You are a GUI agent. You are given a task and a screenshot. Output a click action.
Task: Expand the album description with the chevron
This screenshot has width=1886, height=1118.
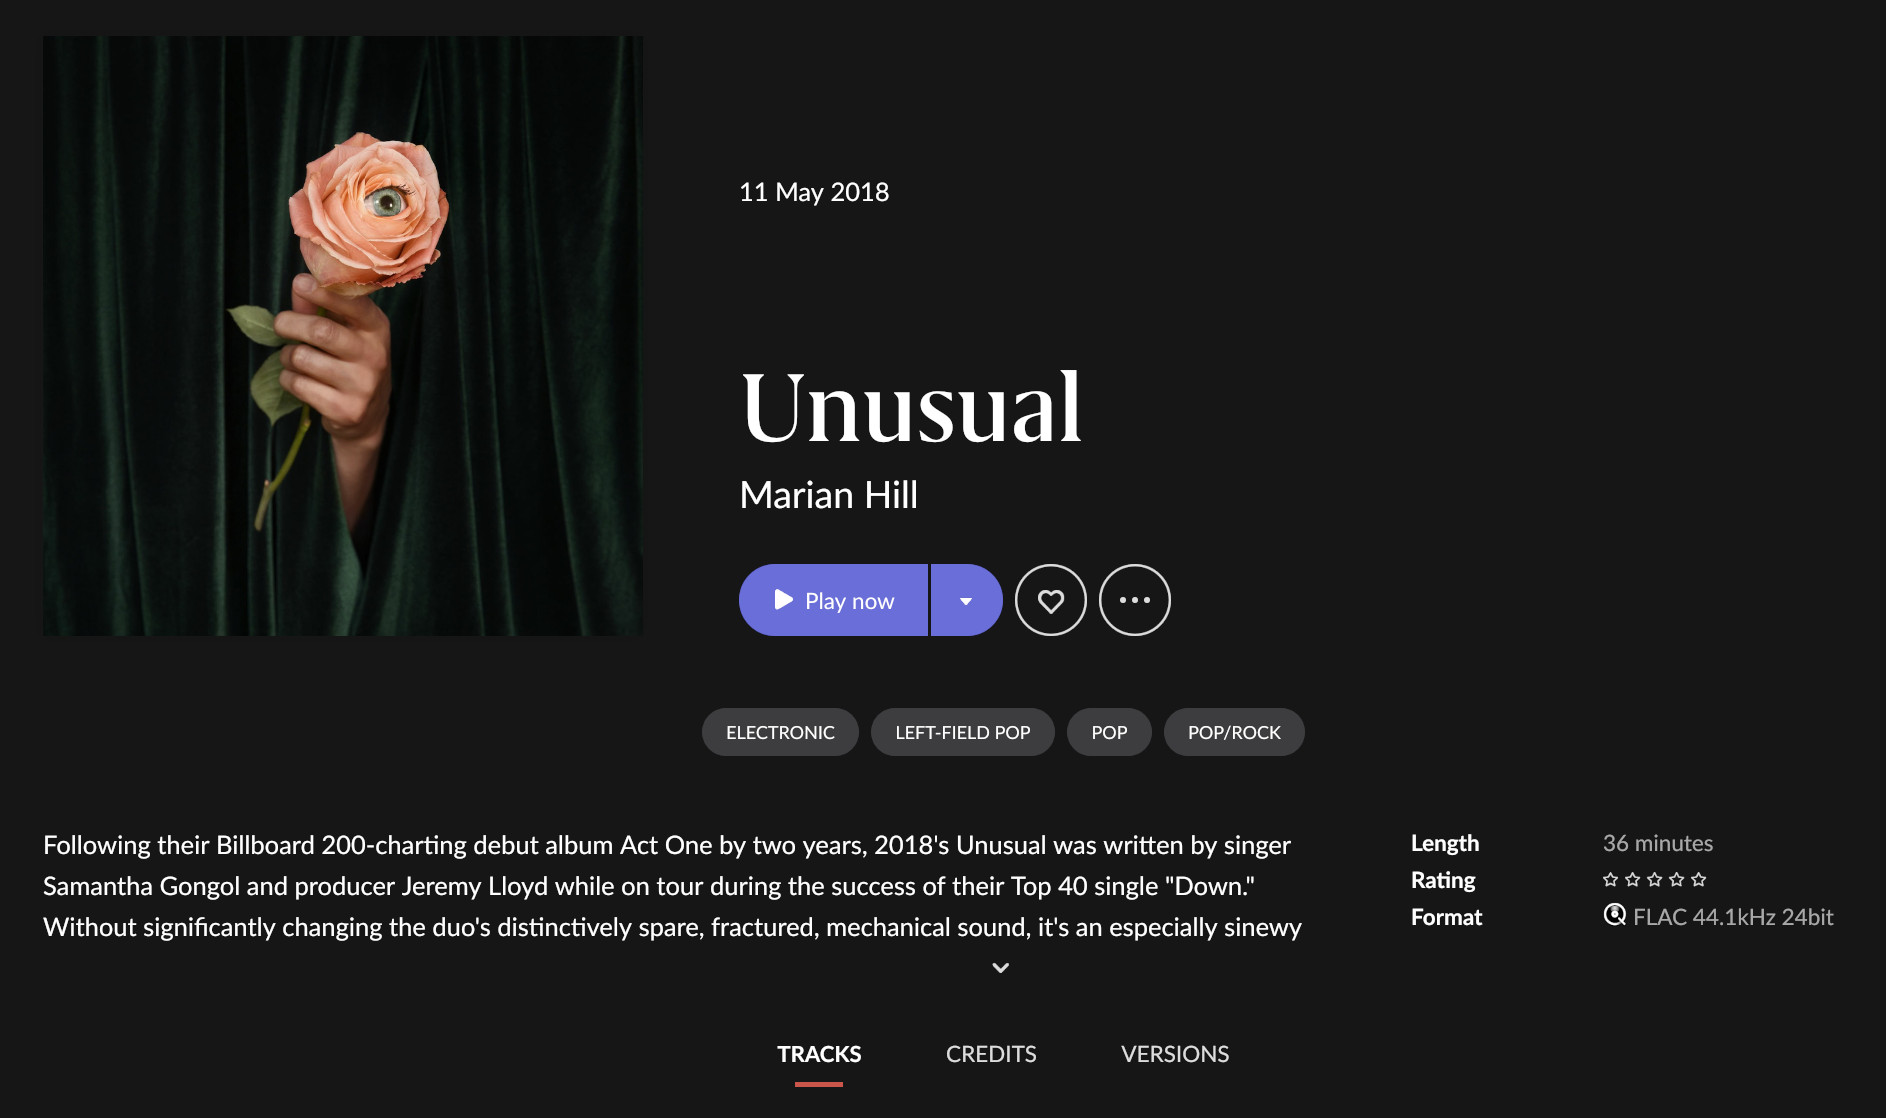click(1000, 968)
